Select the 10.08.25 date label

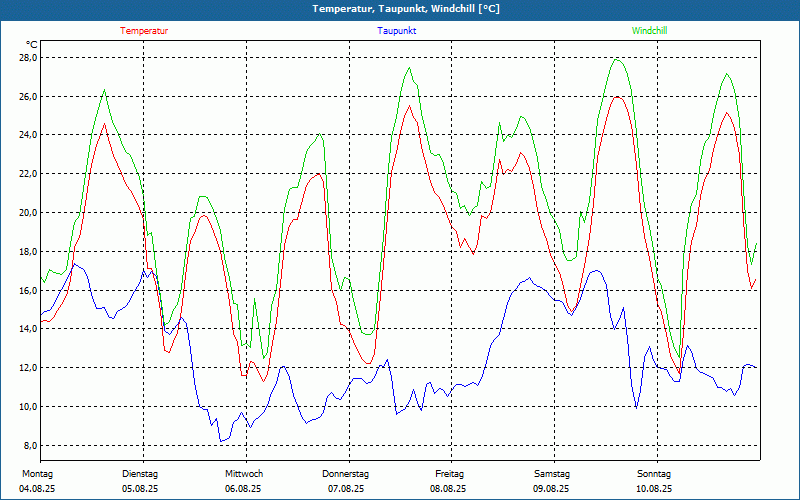coord(654,489)
